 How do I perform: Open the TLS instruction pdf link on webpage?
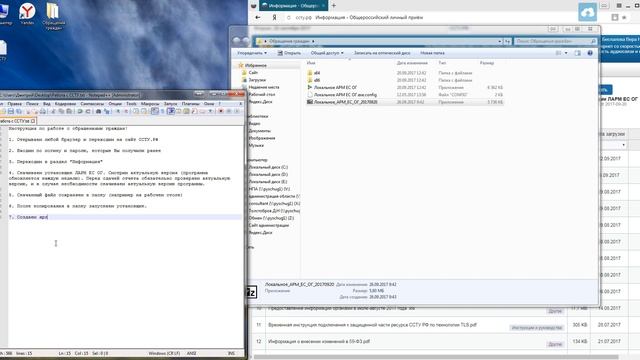click(372, 325)
